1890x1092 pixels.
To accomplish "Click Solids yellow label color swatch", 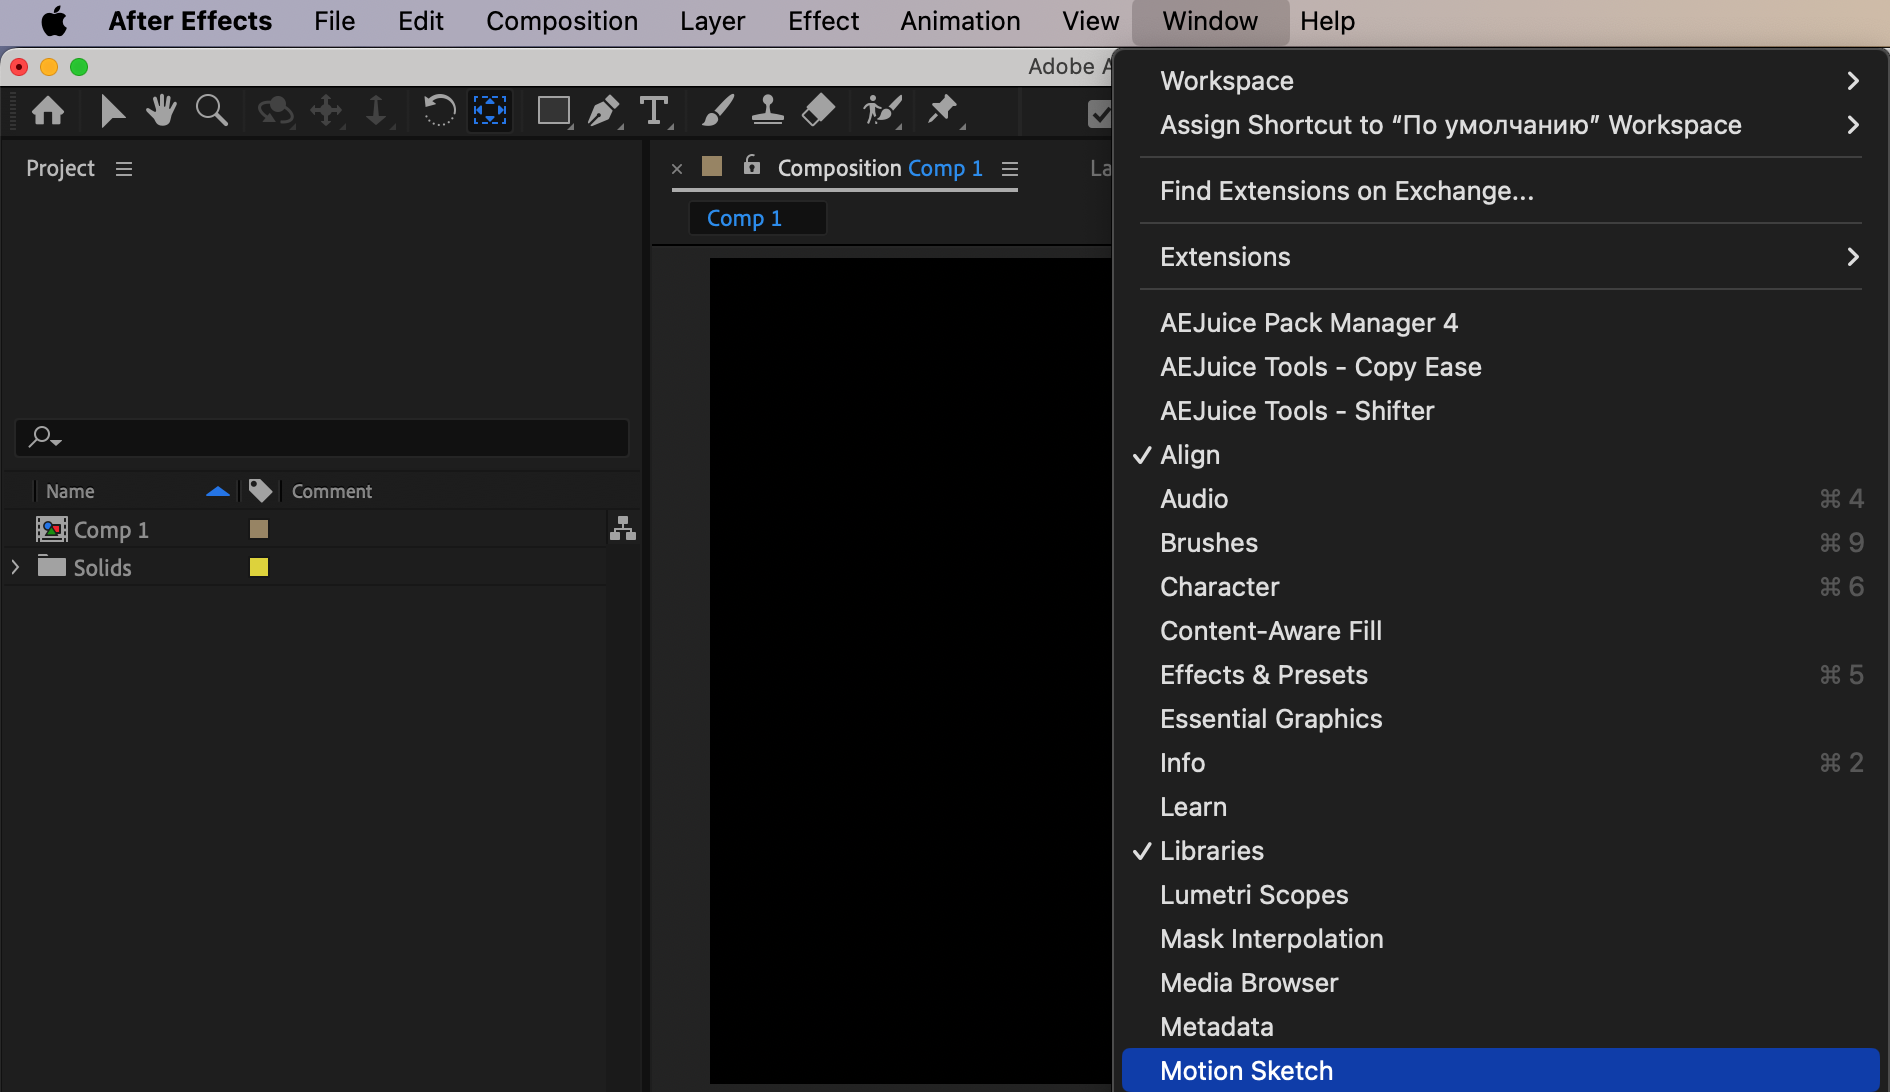I will [259, 567].
